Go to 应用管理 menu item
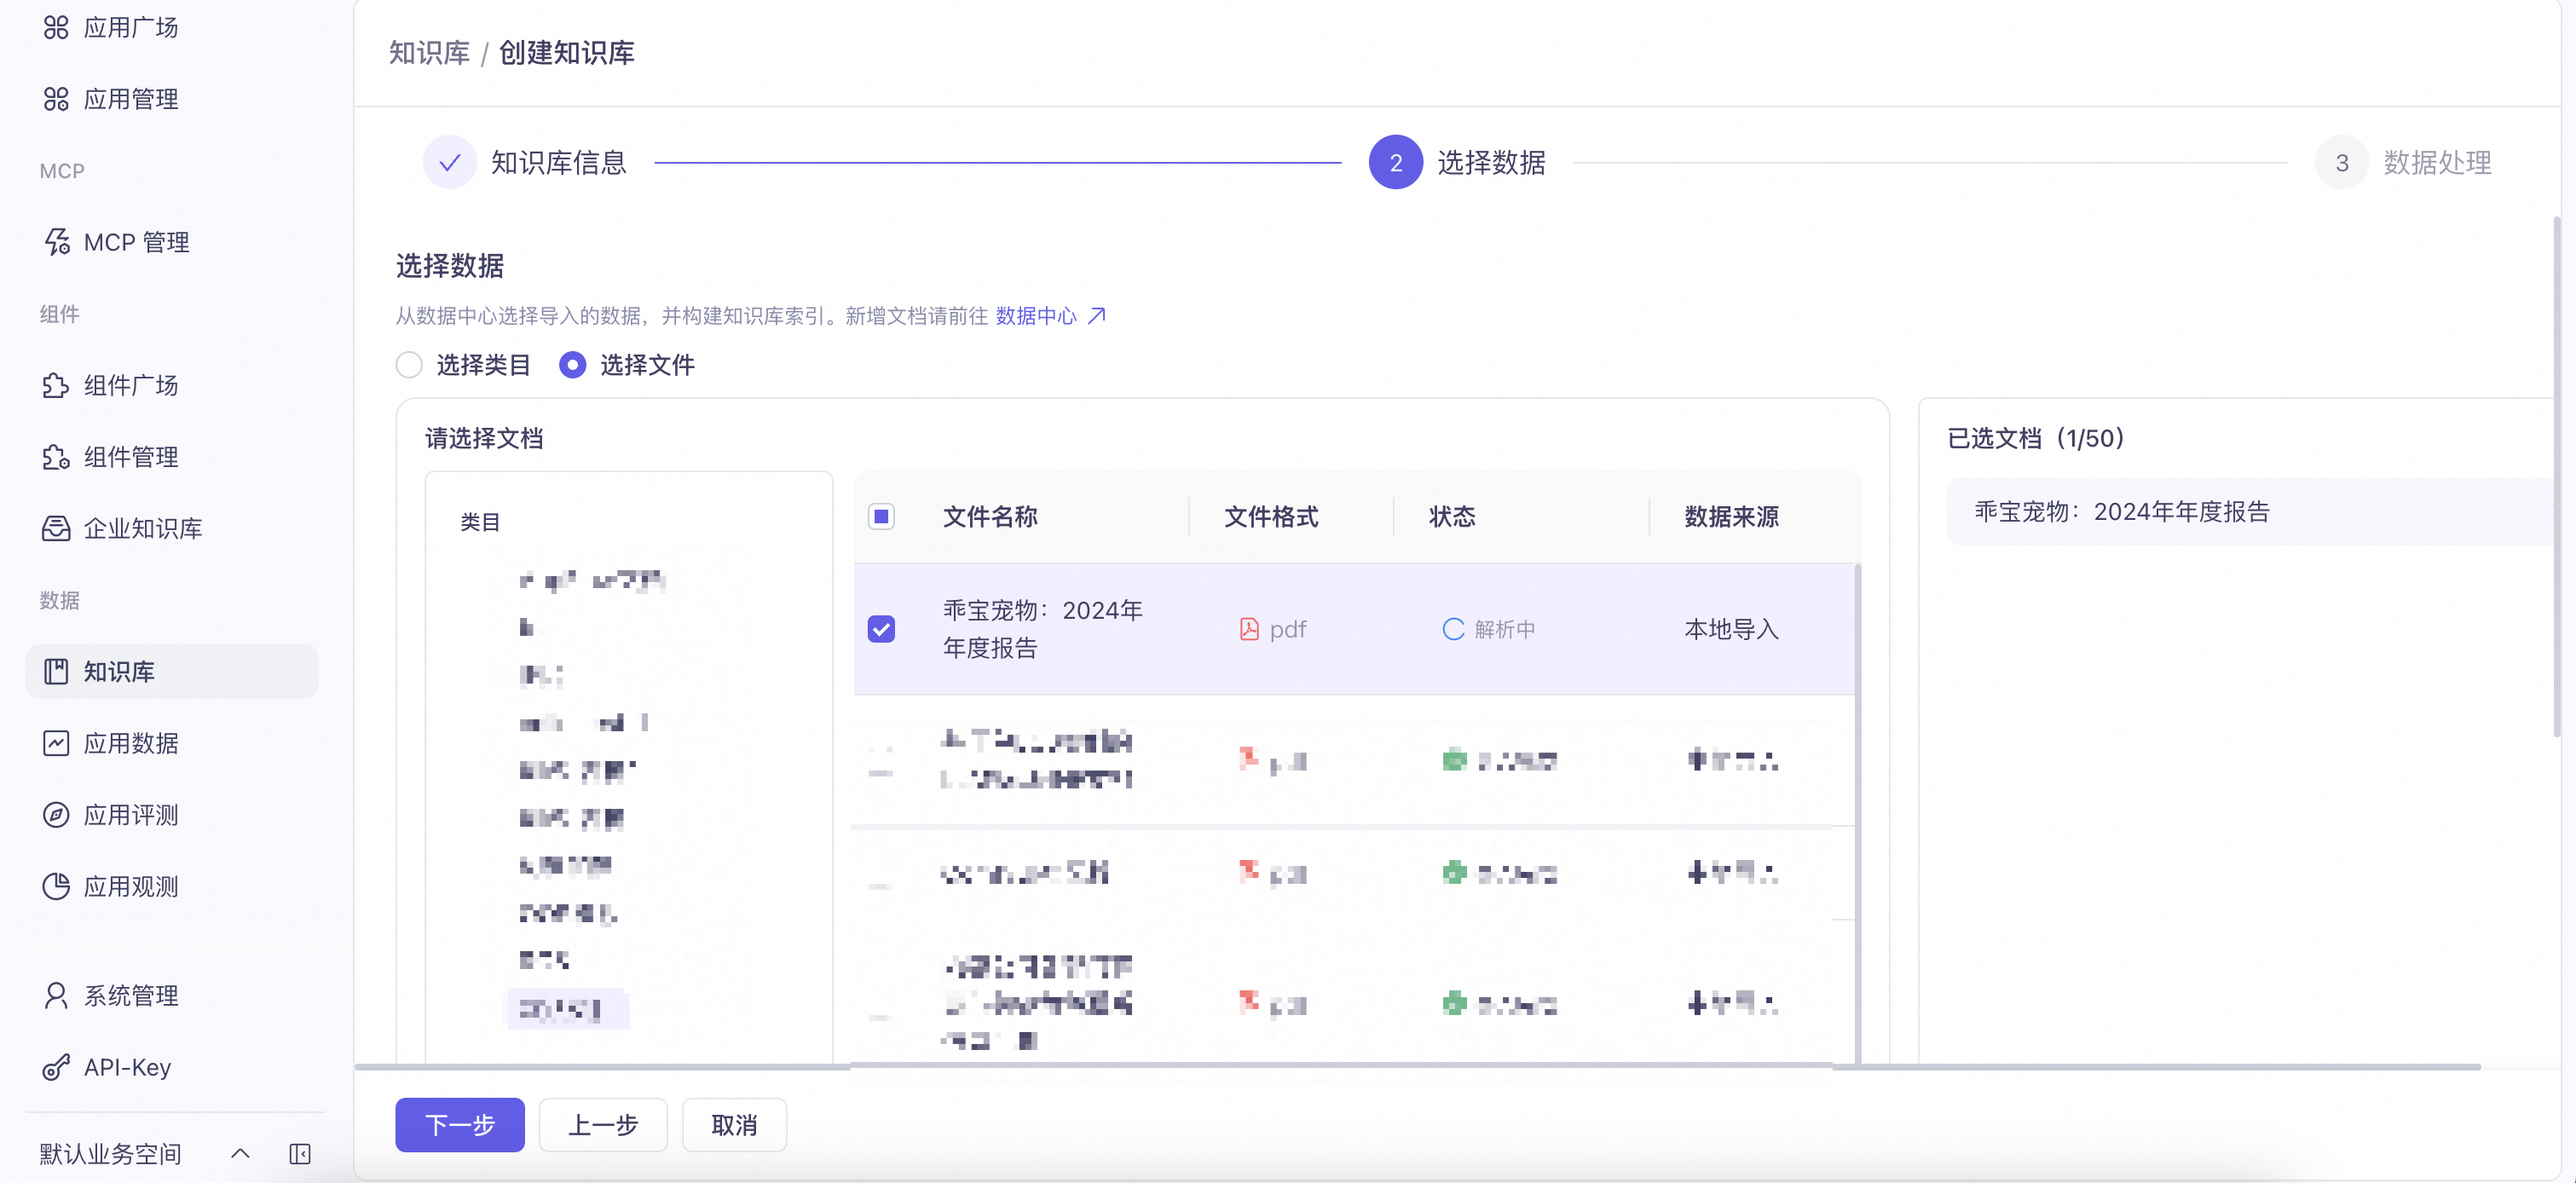The width and height of the screenshot is (2576, 1183). pos(130,99)
